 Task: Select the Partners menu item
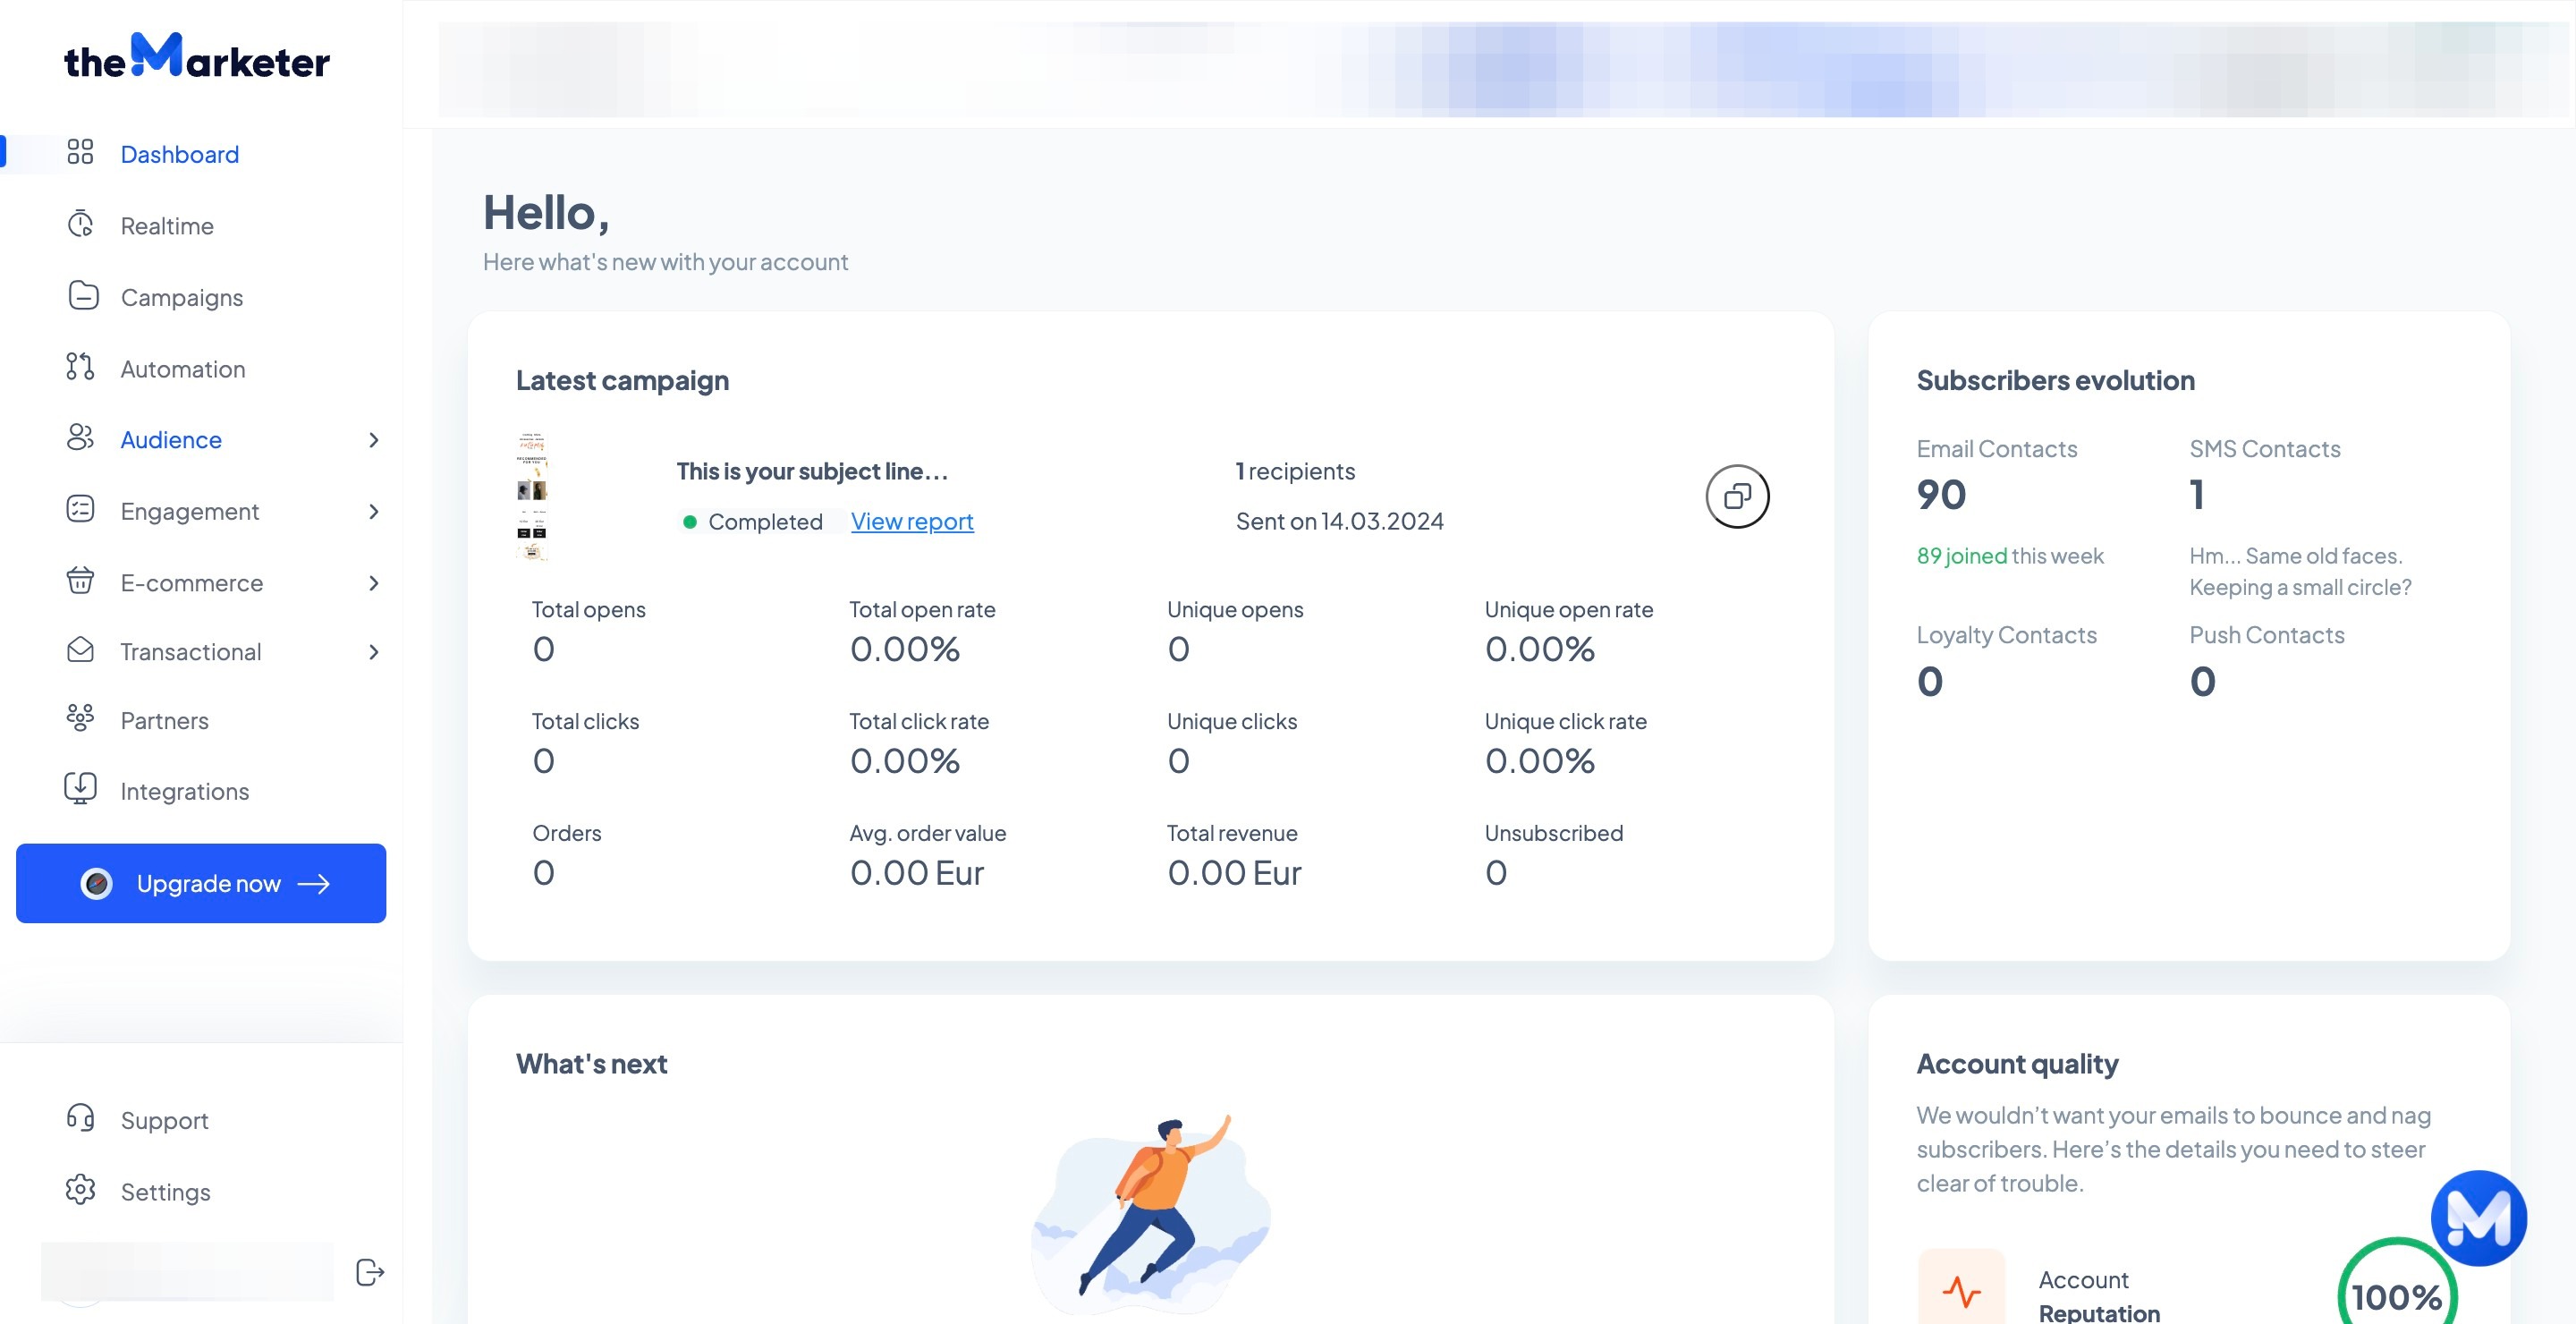164,720
